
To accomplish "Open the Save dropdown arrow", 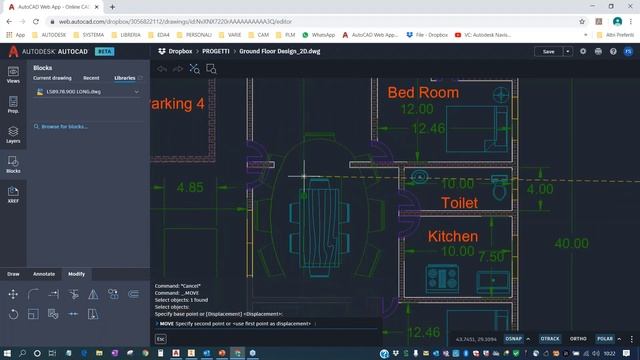I will 568,51.
